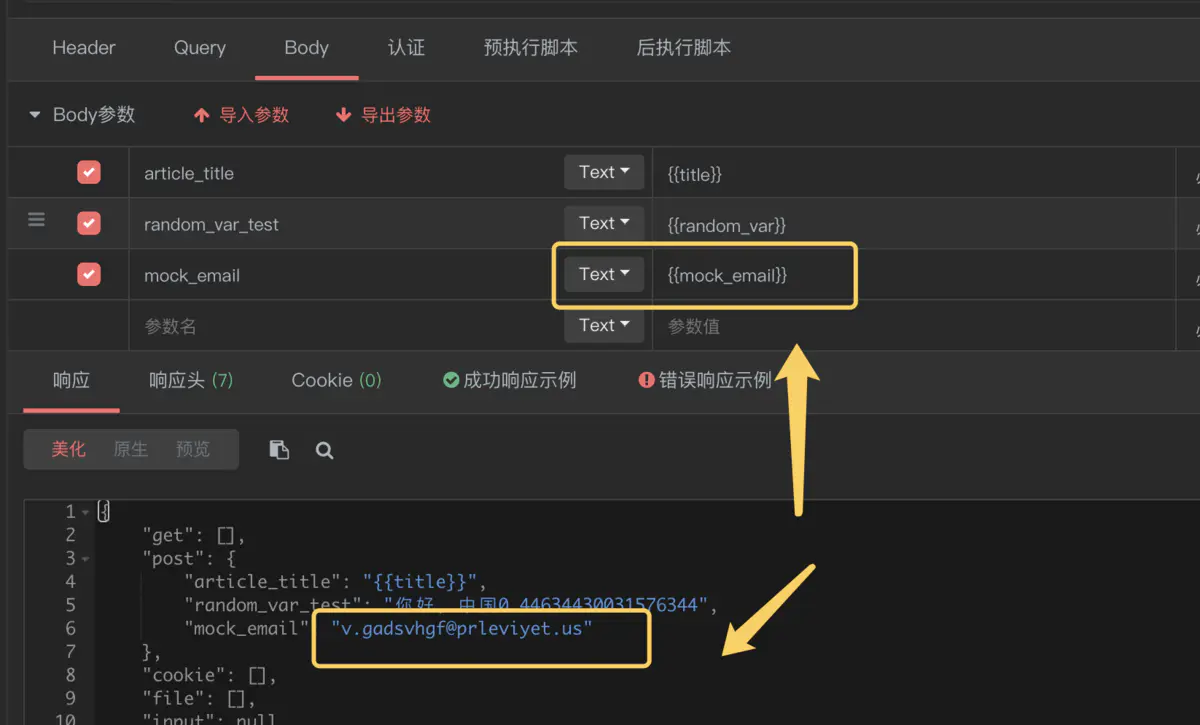Click the {{random_var}} value field
Screen dimensions: 1200x725
914,224
